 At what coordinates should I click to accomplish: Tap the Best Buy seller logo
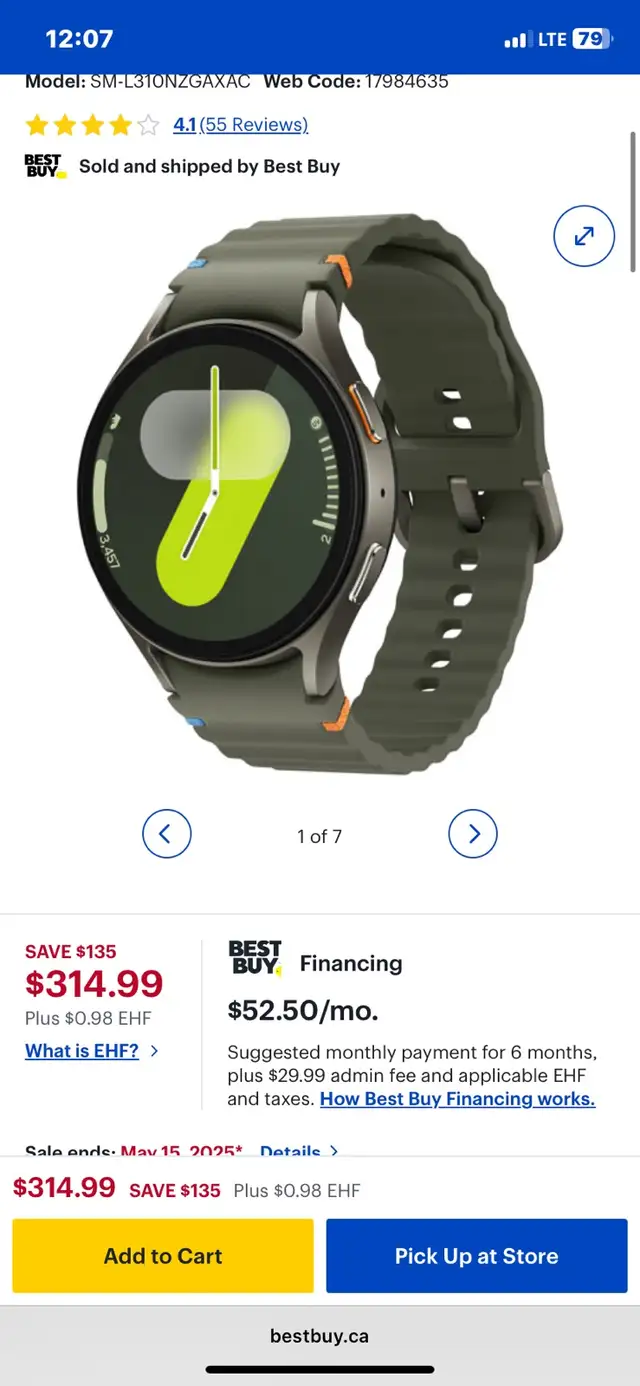point(45,166)
